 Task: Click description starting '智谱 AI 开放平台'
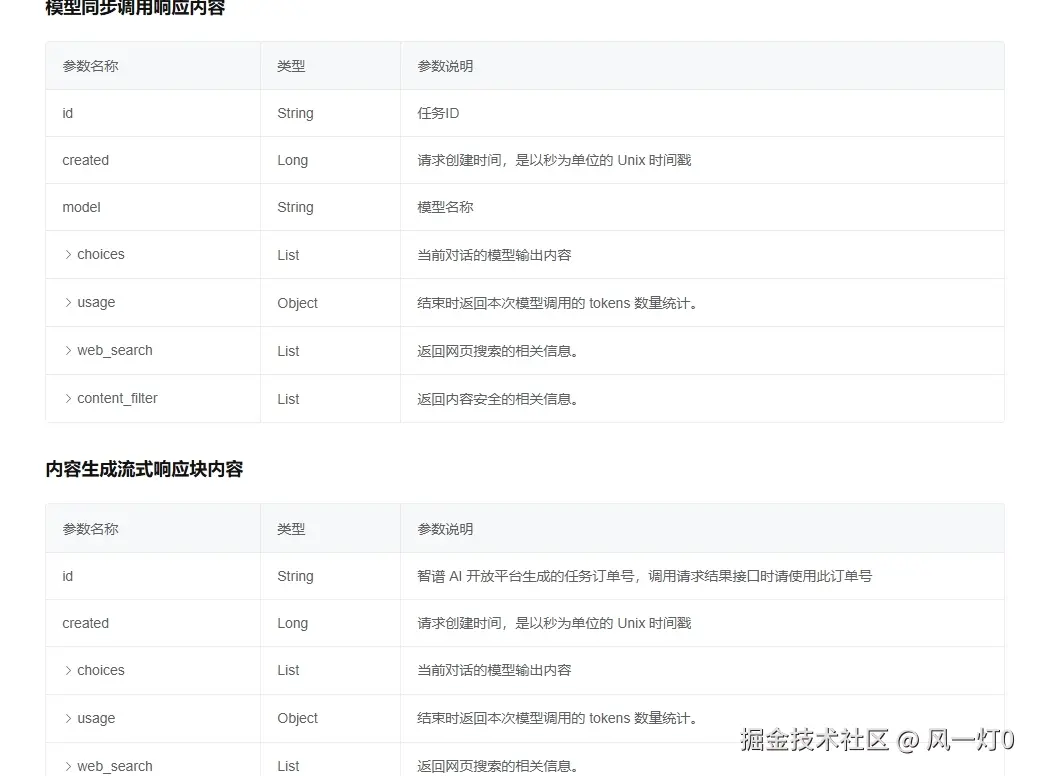644,576
